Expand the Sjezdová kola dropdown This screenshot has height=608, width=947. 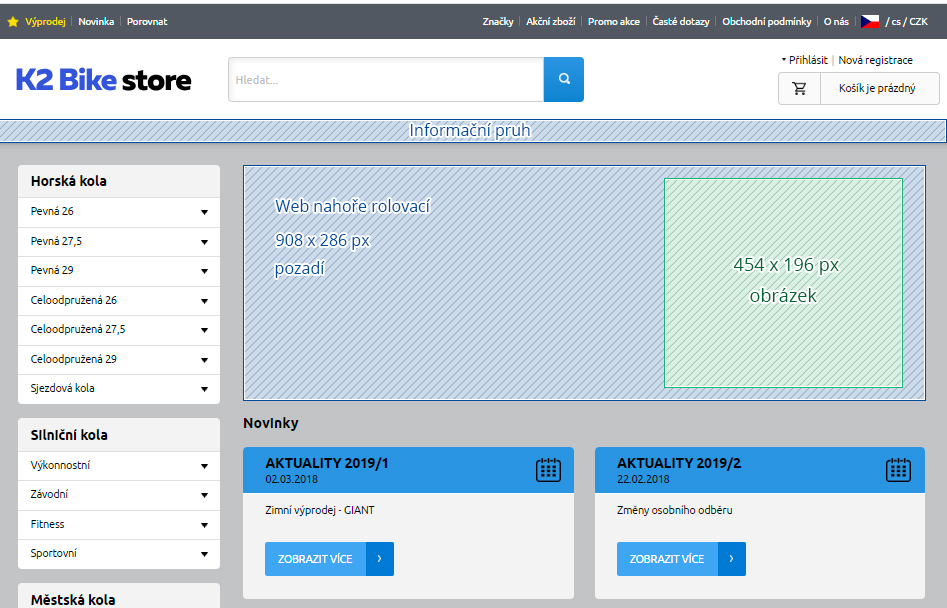[203, 389]
